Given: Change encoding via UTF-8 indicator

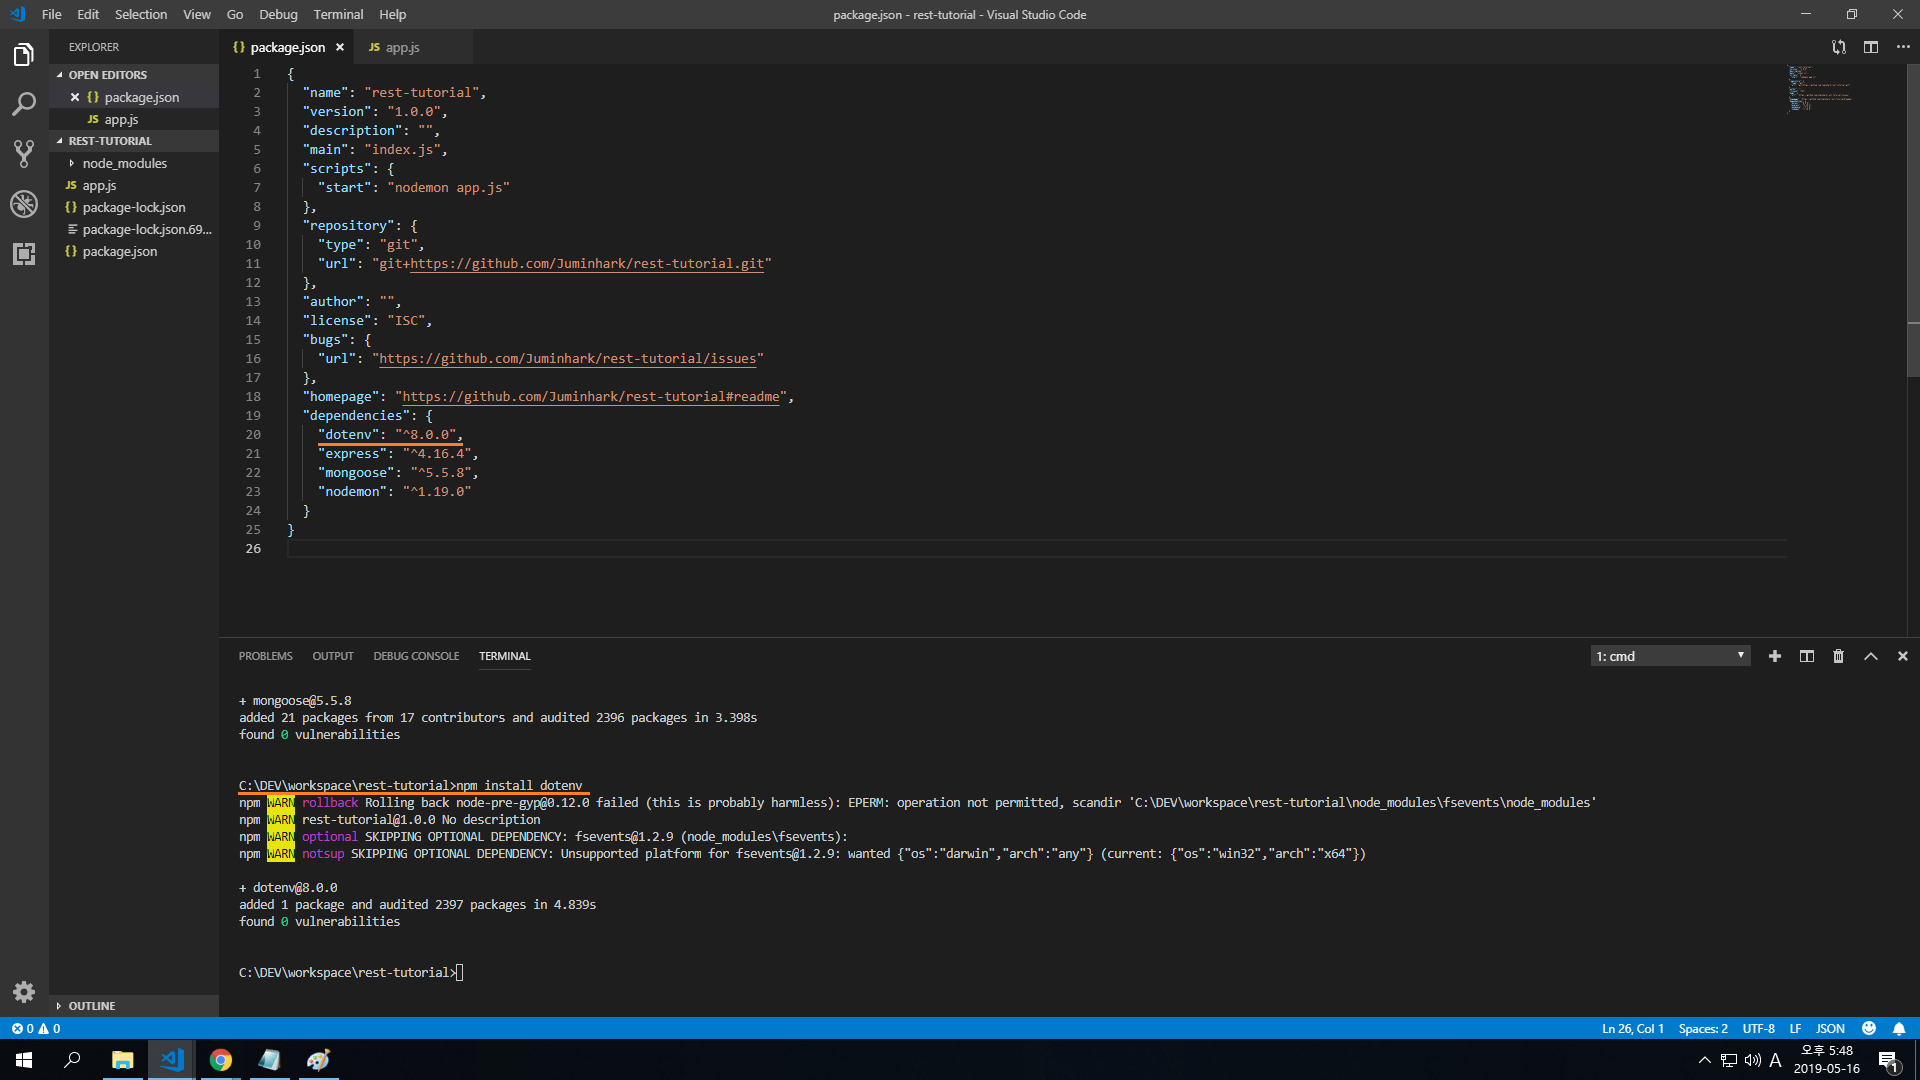Looking at the screenshot, I should point(1758,1028).
